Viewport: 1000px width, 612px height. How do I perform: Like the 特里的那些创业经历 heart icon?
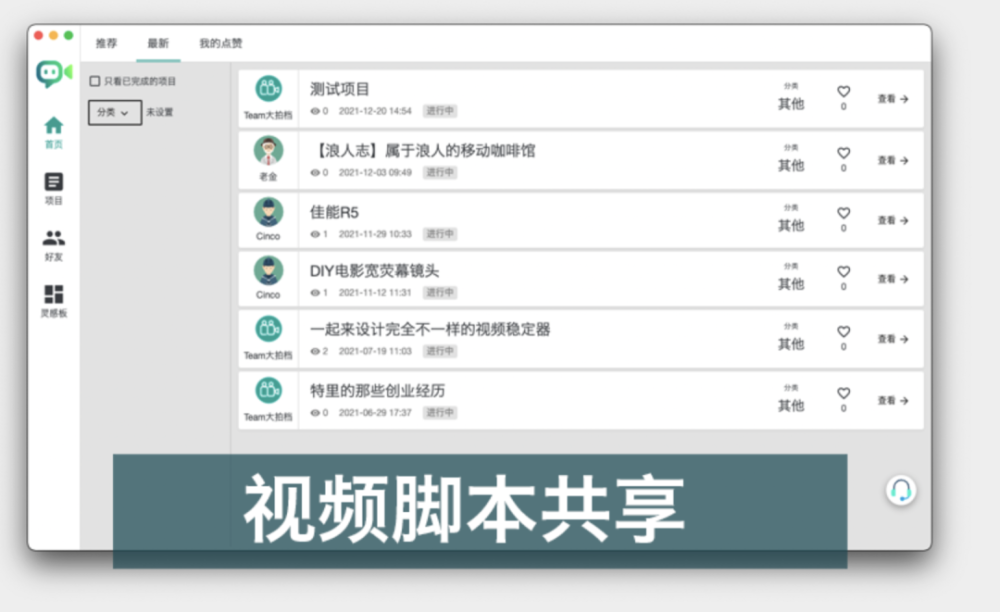point(844,393)
